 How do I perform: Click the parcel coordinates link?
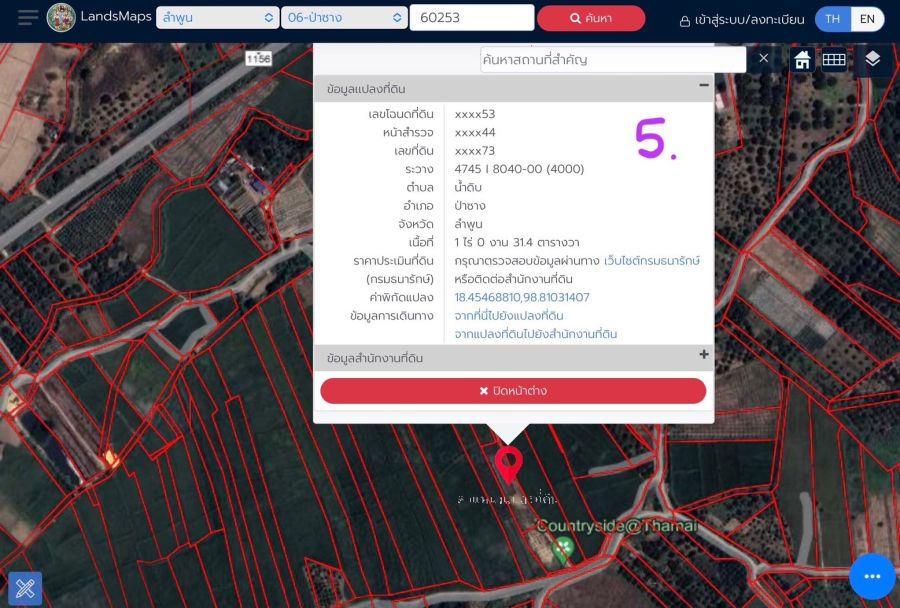click(x=522, y=297)
